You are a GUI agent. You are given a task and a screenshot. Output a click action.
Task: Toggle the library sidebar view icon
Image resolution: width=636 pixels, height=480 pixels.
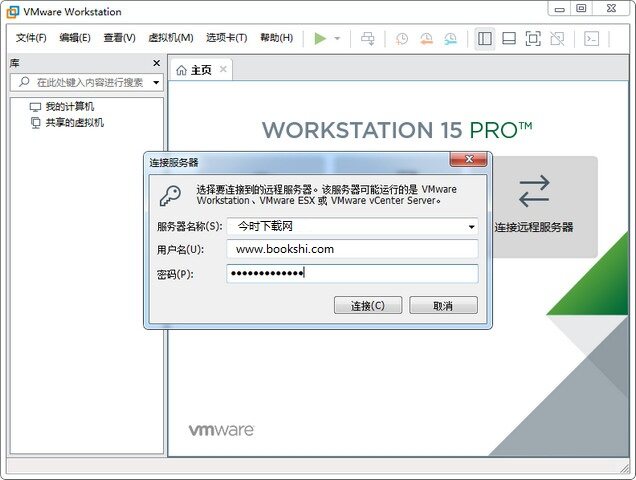click(485, 39)
